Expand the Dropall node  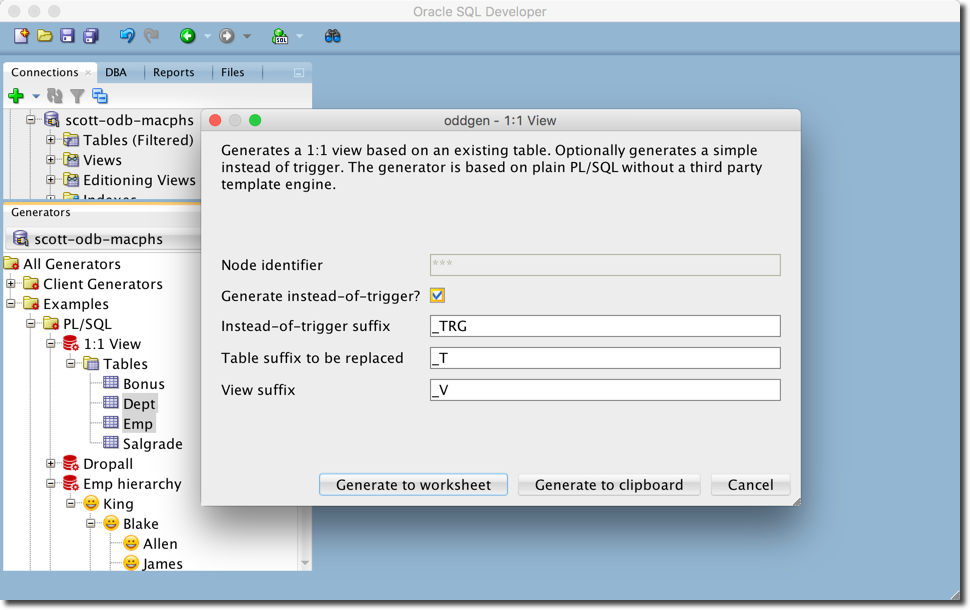51,463
